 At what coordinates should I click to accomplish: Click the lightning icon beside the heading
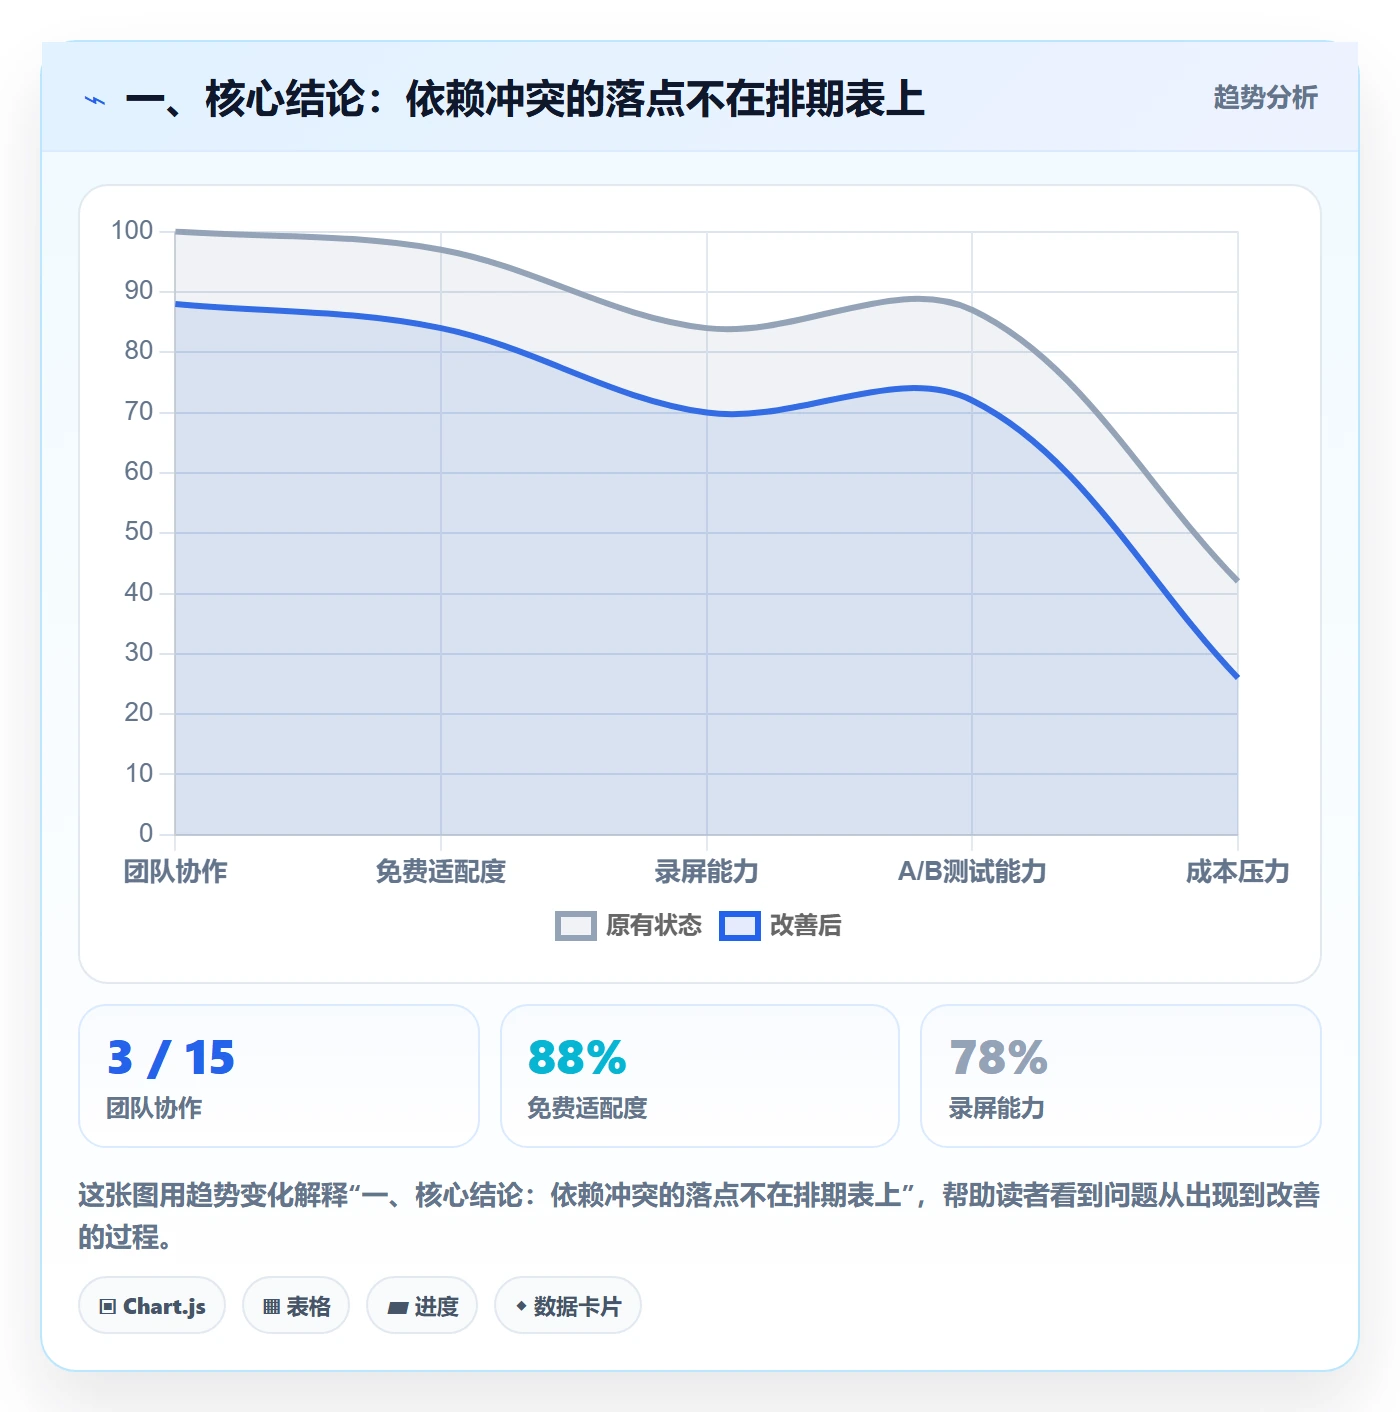pos(95,100)
